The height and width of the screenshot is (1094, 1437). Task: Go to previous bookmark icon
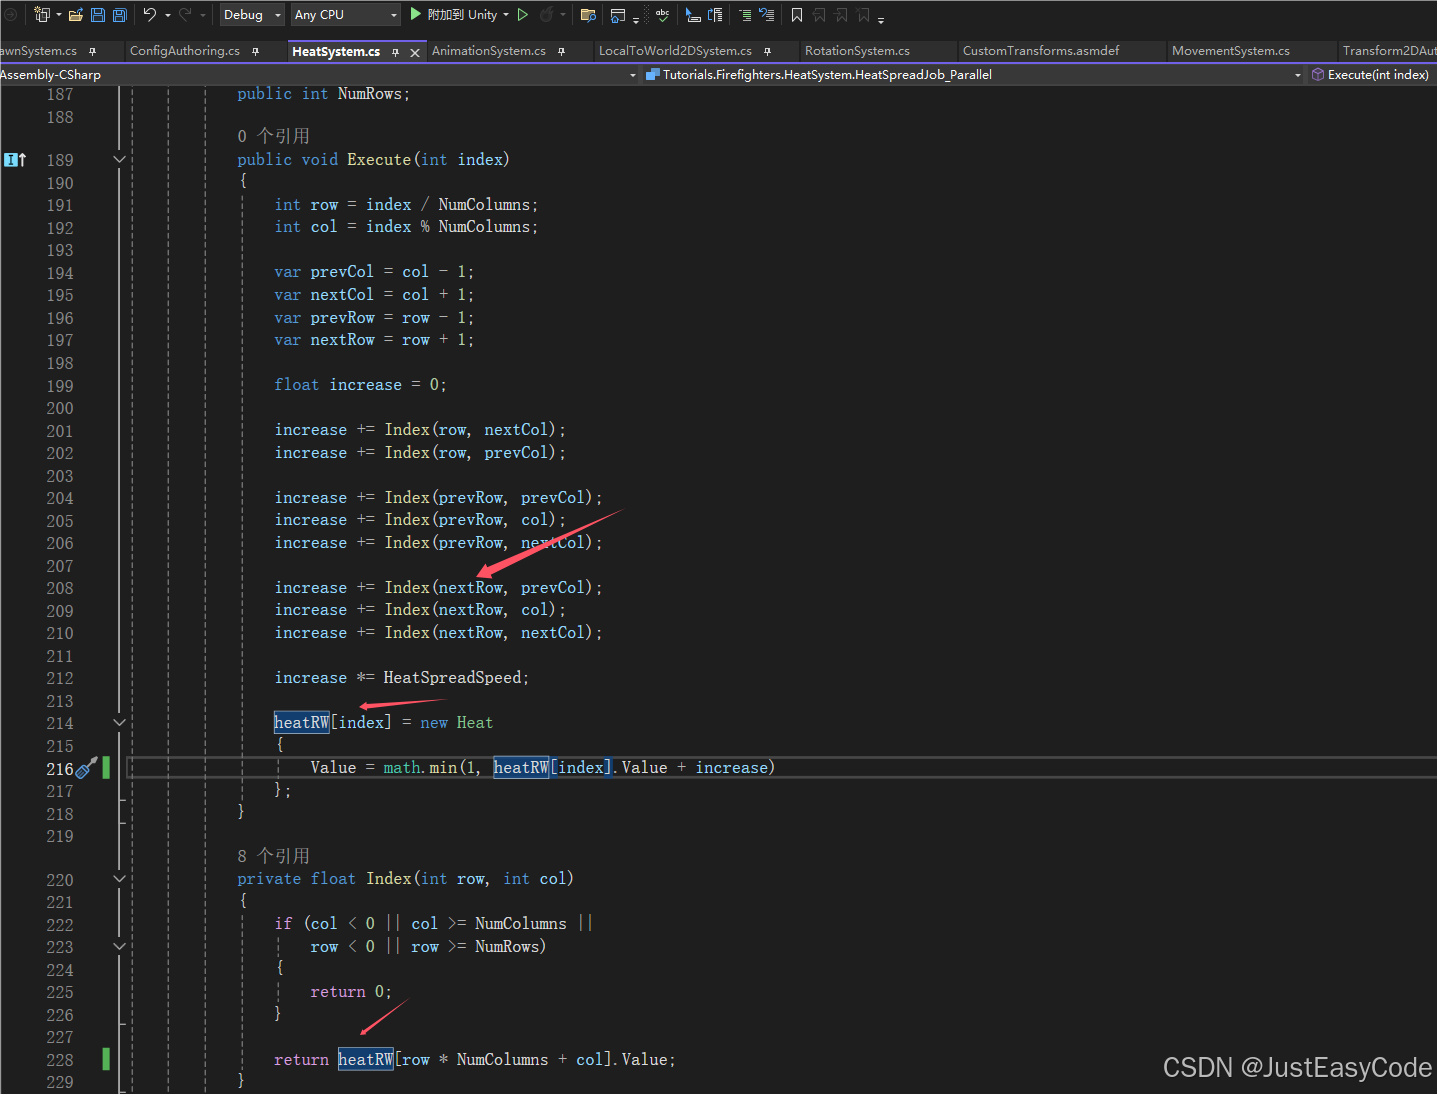[819, 14]
